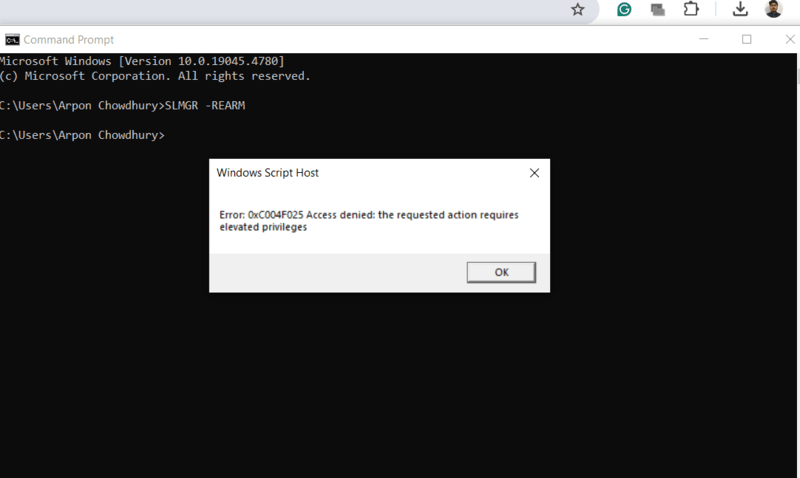Click the 'Windows Script Host' dialog title

[267, 173]
